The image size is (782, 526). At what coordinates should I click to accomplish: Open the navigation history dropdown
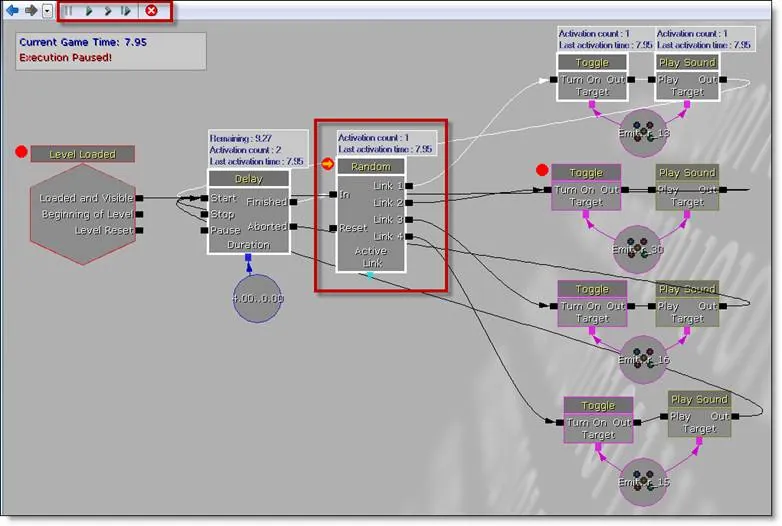(47, 11)
